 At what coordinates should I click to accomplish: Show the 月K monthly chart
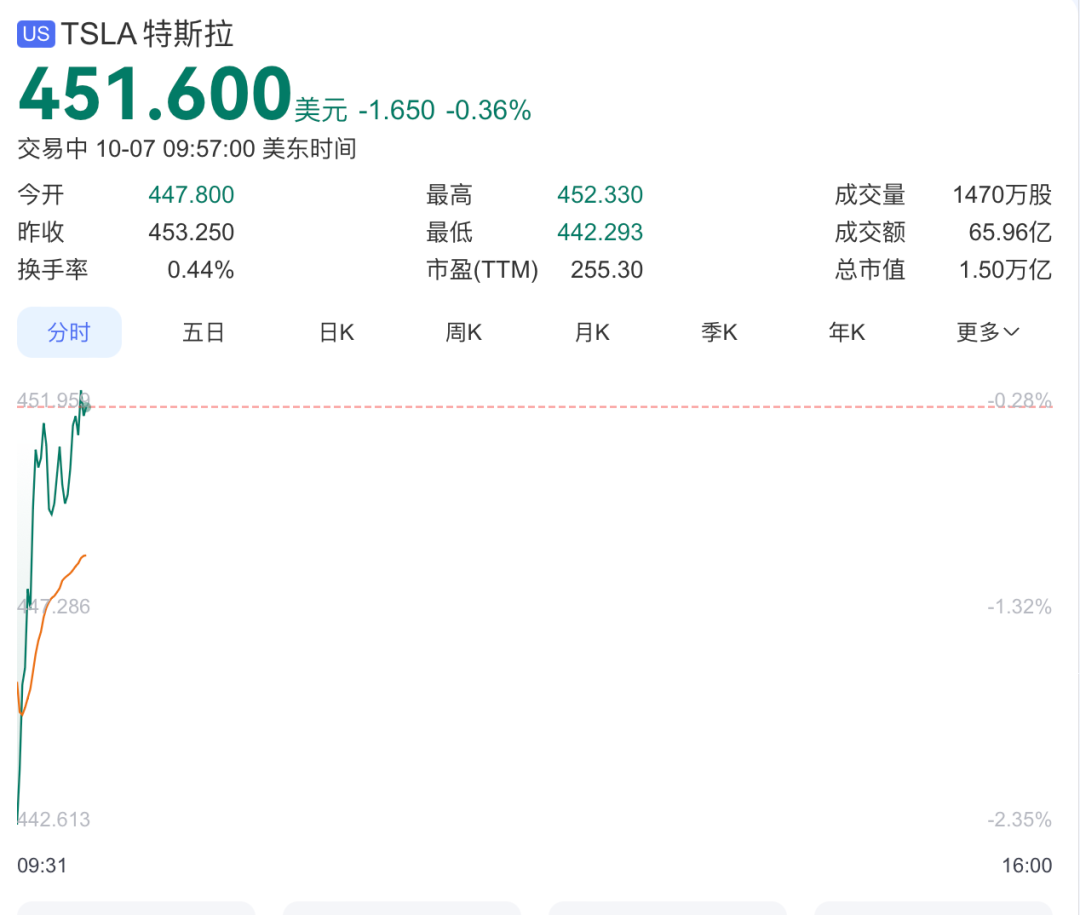pos(591,333)
